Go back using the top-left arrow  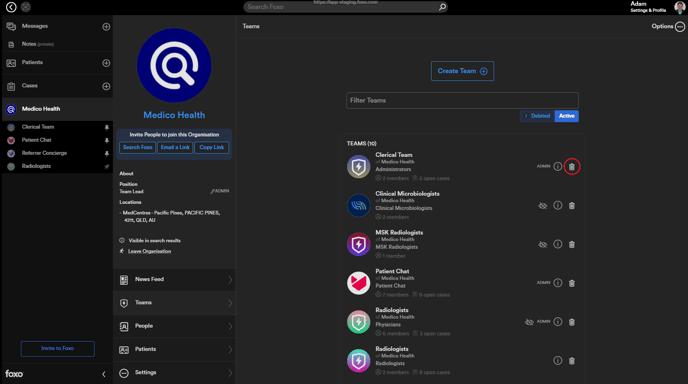11,7
